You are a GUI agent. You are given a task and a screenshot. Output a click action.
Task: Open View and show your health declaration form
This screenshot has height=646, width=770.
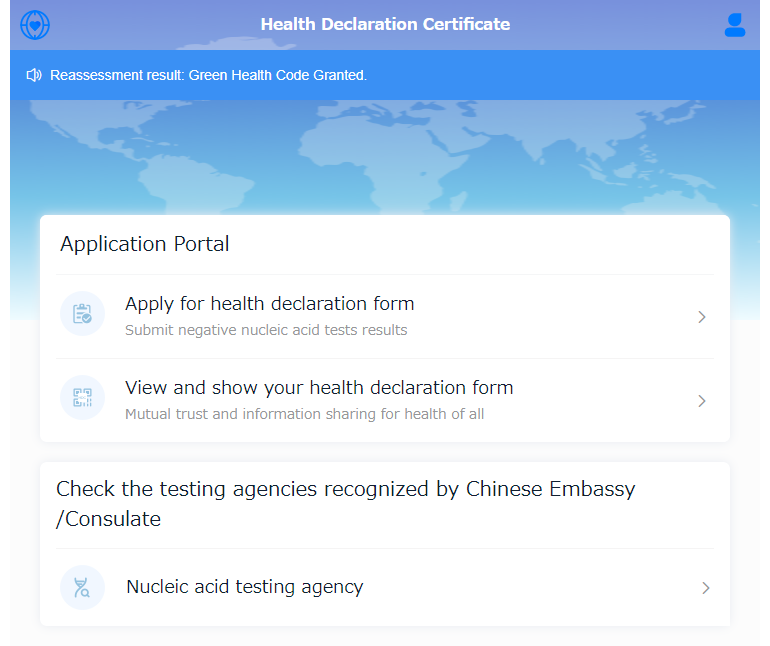point(385,400)
